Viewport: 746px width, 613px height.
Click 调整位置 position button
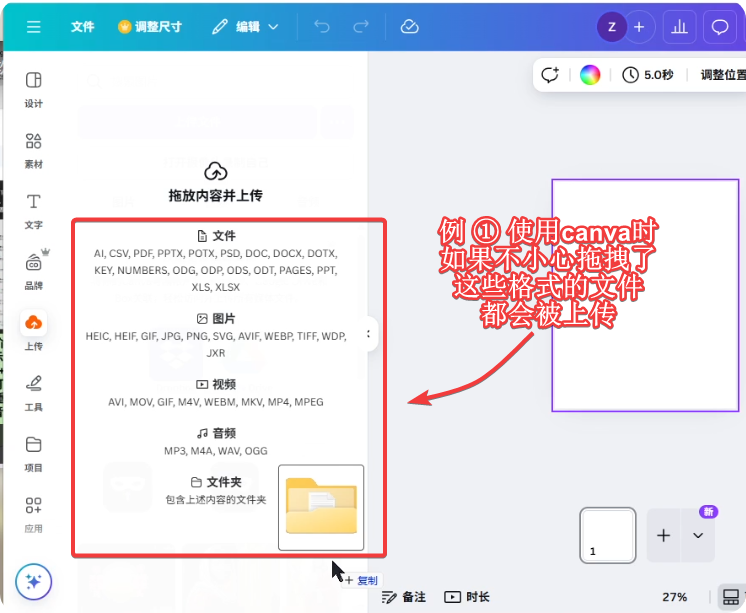(x=723, y=75)
